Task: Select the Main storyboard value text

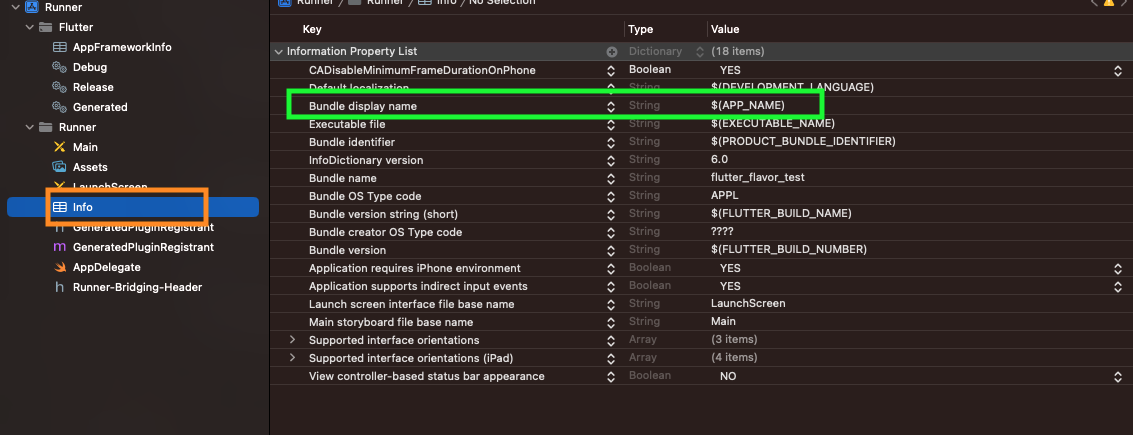Action: [x=723, y=322]
